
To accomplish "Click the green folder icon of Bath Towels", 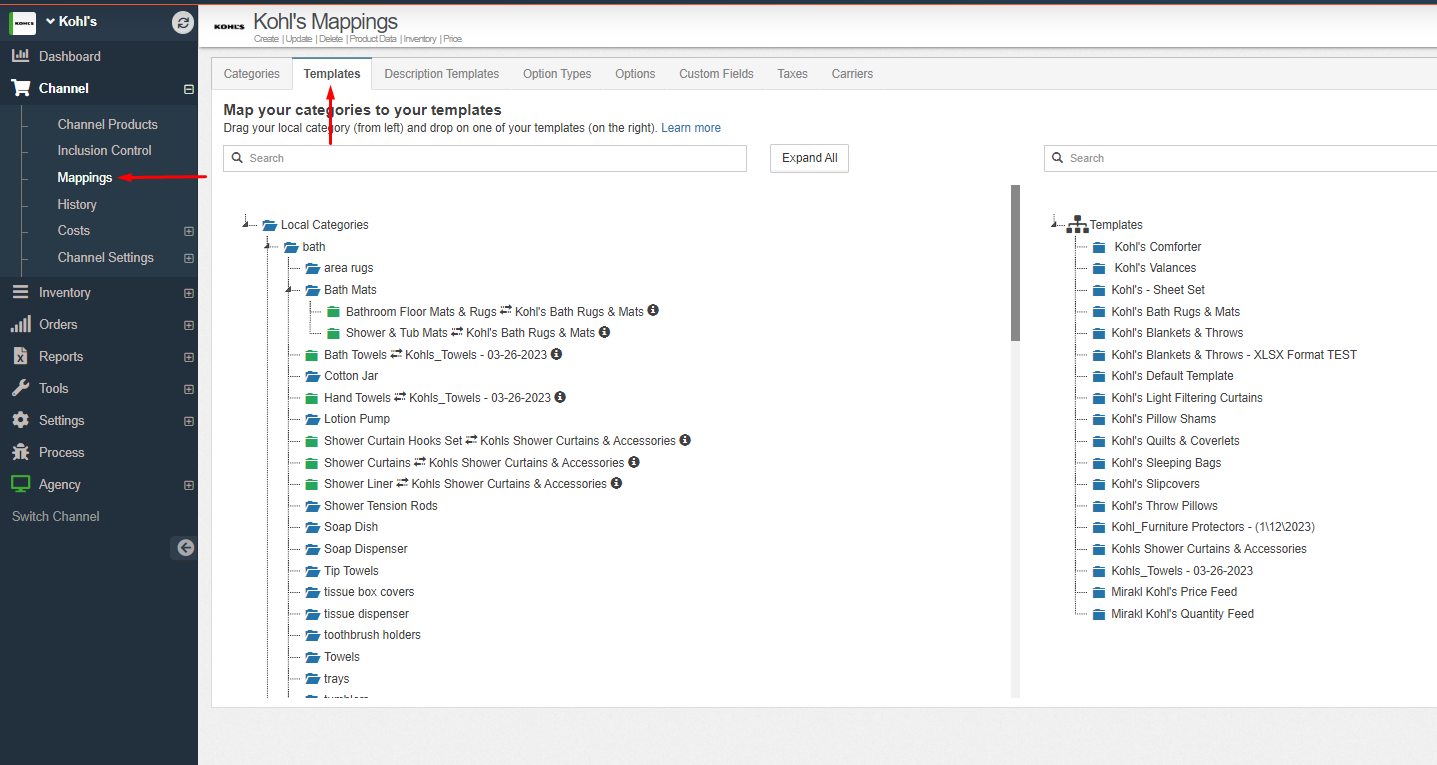I will click(312, 355).
